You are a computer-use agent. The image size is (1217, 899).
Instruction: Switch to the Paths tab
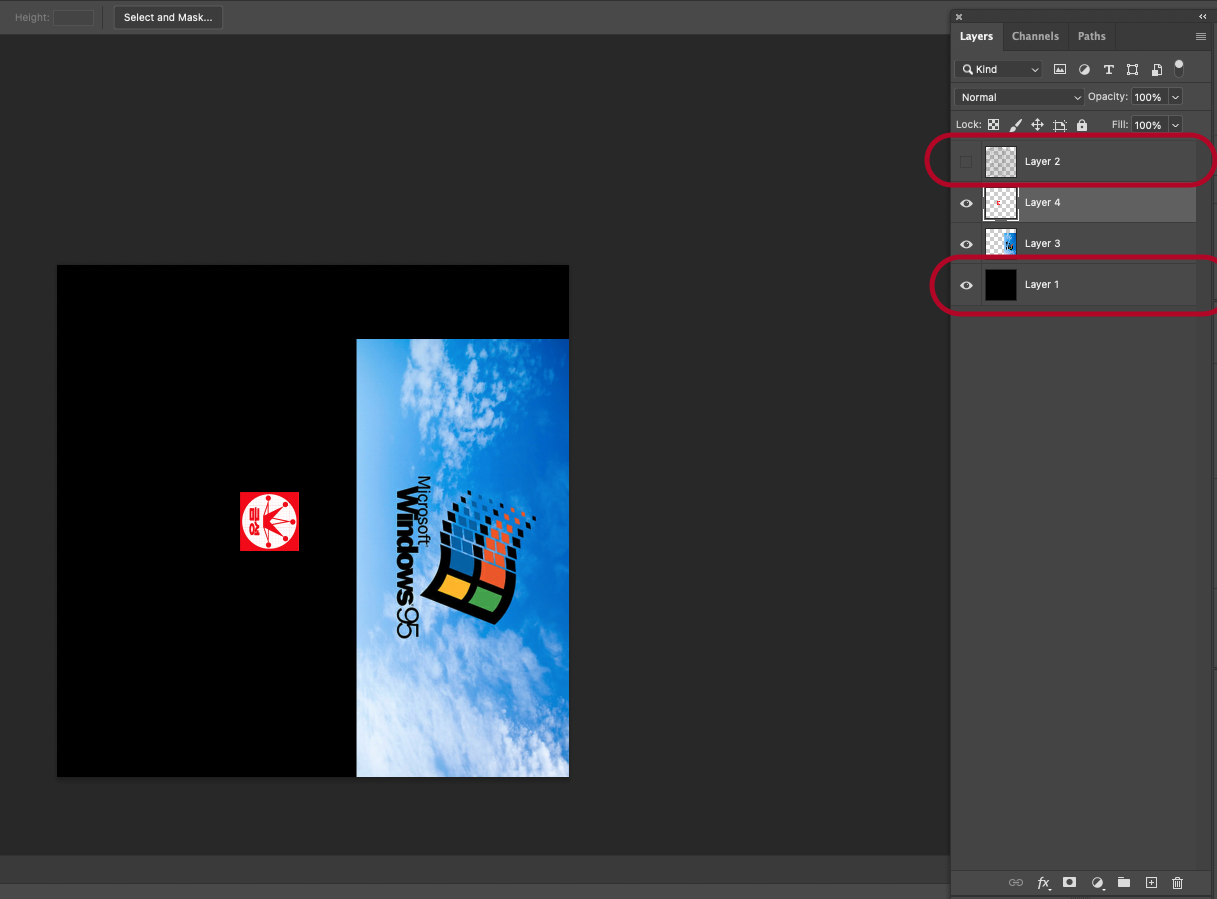(1092, 36)
